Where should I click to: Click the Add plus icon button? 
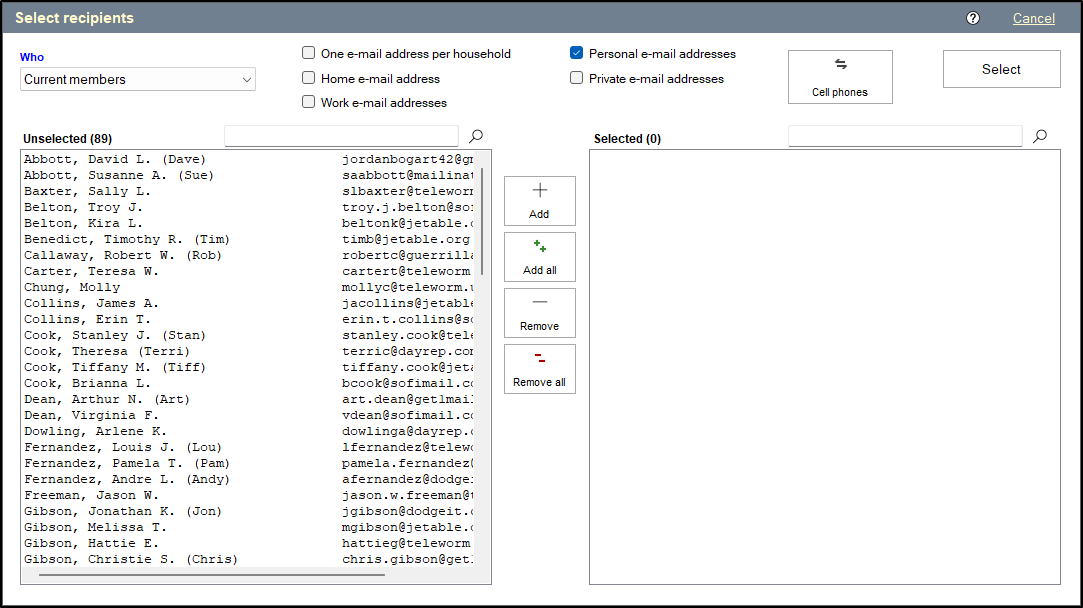(540, 201)
